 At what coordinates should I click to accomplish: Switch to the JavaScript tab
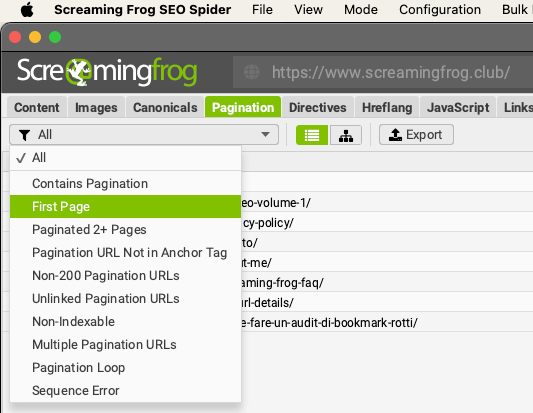tap(458, 107)
